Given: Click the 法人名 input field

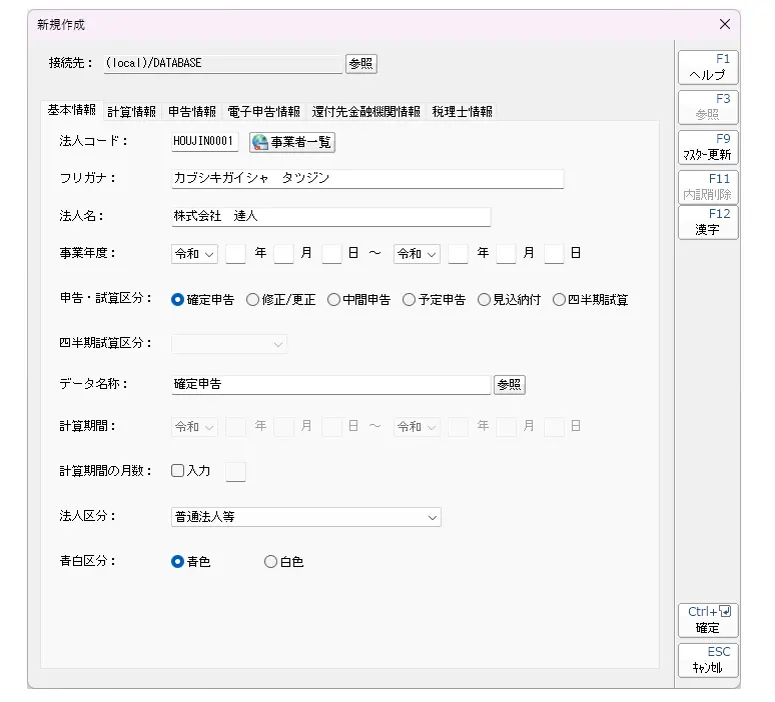Looking at the screenshot, I should click(x=331, y=216).
